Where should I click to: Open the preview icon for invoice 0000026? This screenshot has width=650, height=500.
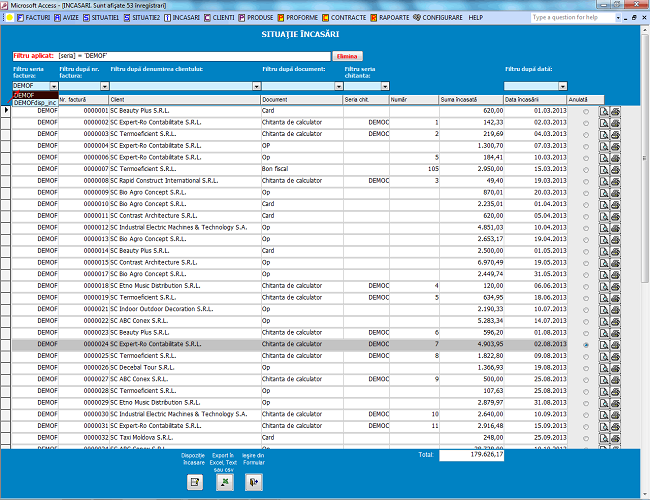pos(604,368)
